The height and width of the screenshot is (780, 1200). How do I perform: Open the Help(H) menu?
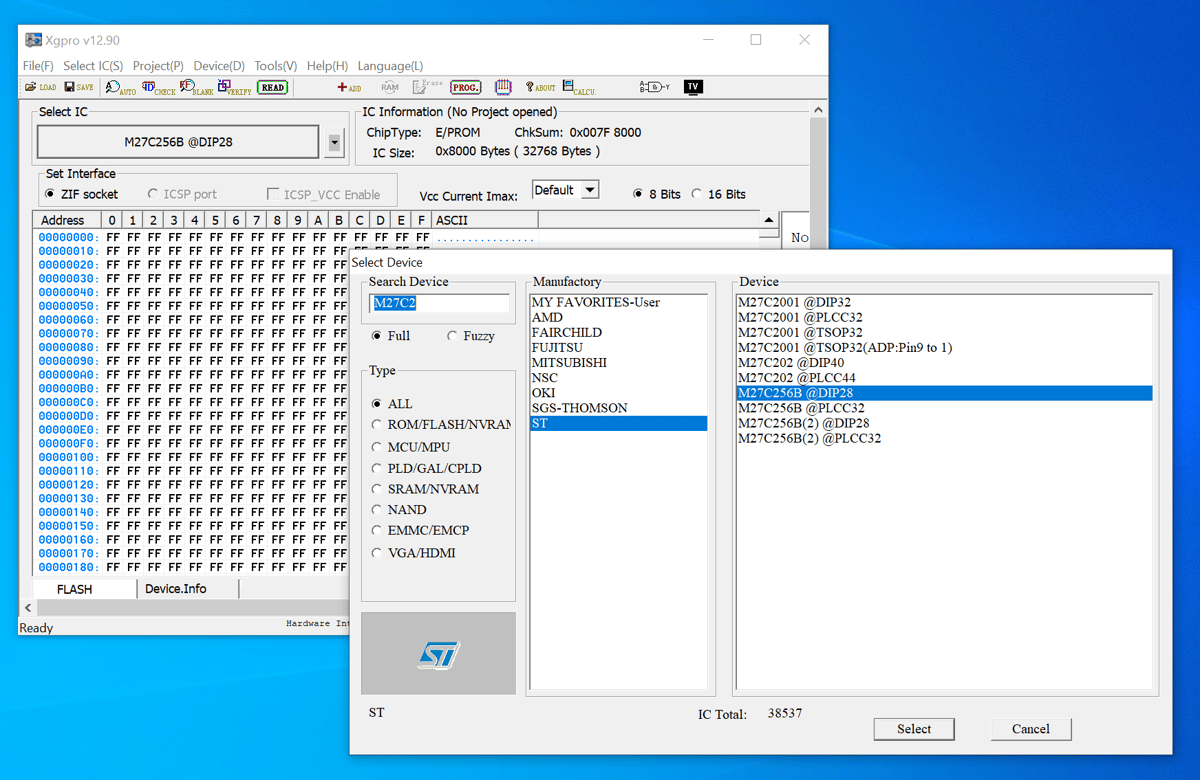tap(327, 66)
